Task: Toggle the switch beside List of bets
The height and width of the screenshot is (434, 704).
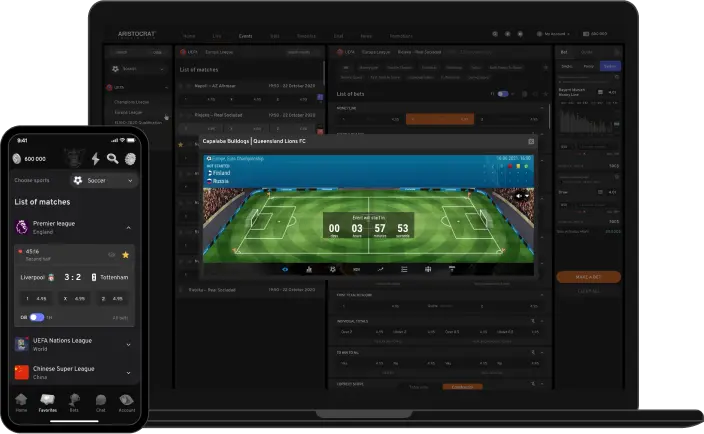Action: click(x=503, y=94)
